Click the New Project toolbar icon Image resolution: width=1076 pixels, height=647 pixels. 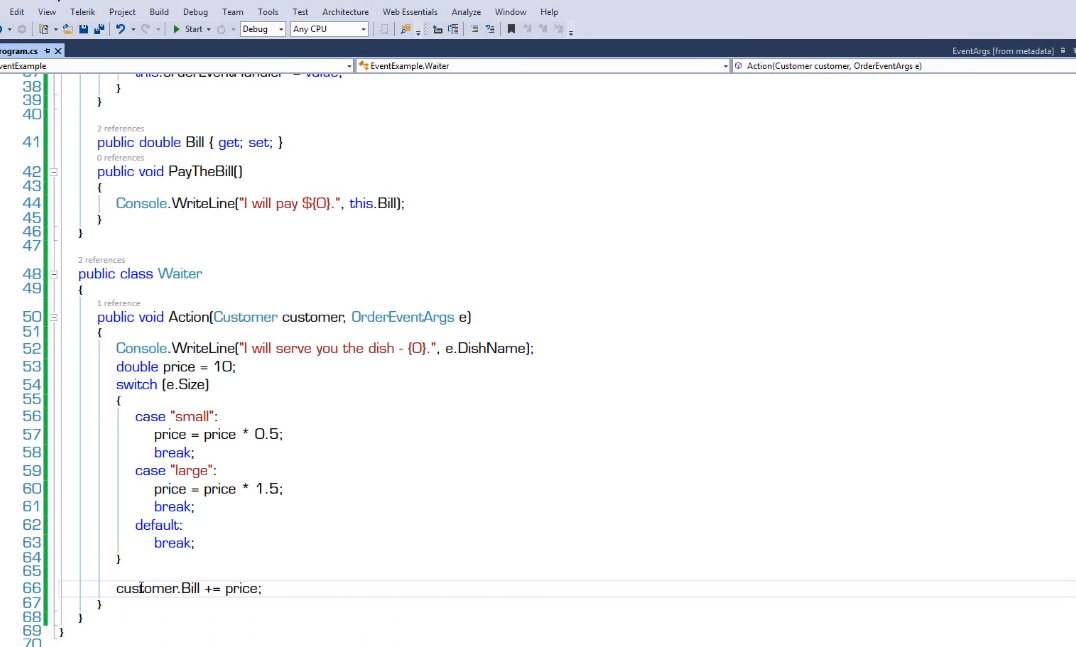[x=44, y=29]
